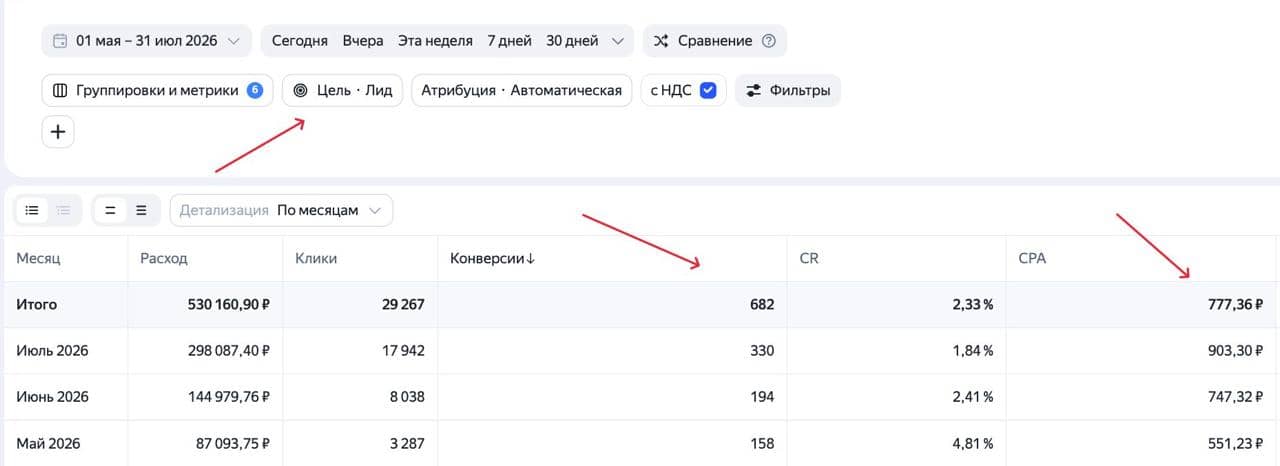Image resolution: width=1280 pixels, height=466 pixels.
Task: Click the sliders icon in Фильтры
Action: (753, 90)
